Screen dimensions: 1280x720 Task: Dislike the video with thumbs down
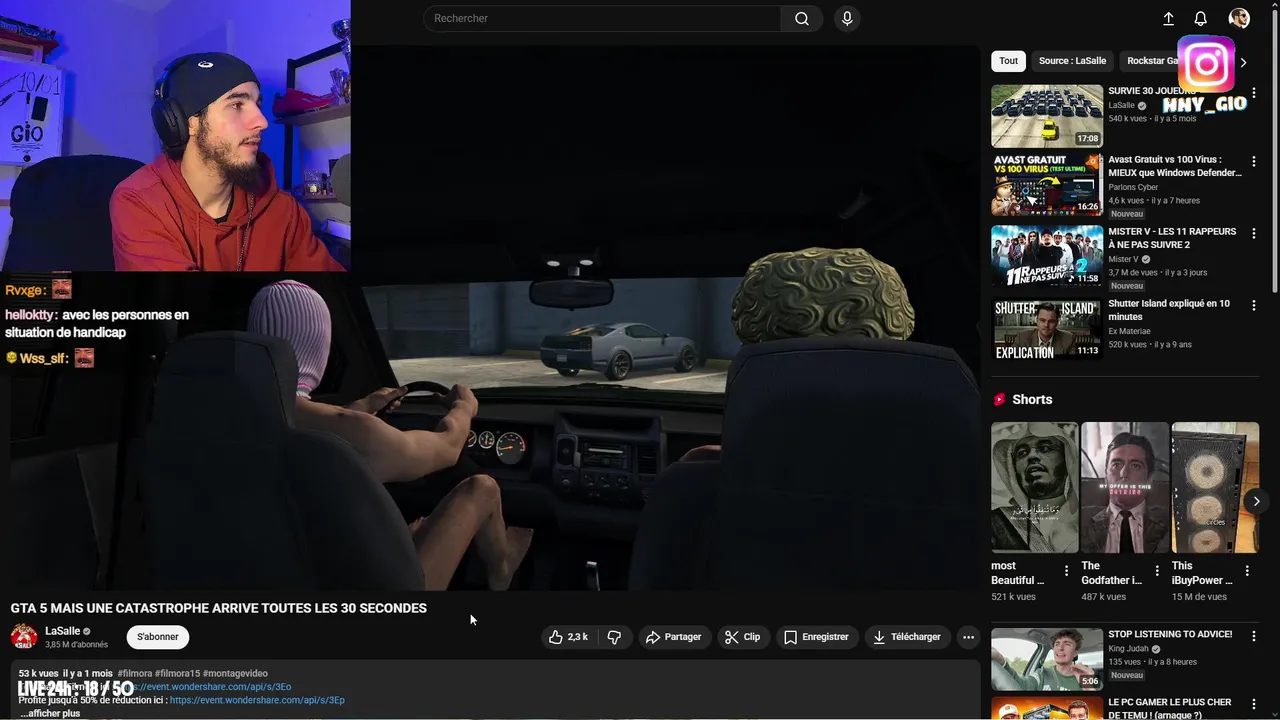pos(615,637)
